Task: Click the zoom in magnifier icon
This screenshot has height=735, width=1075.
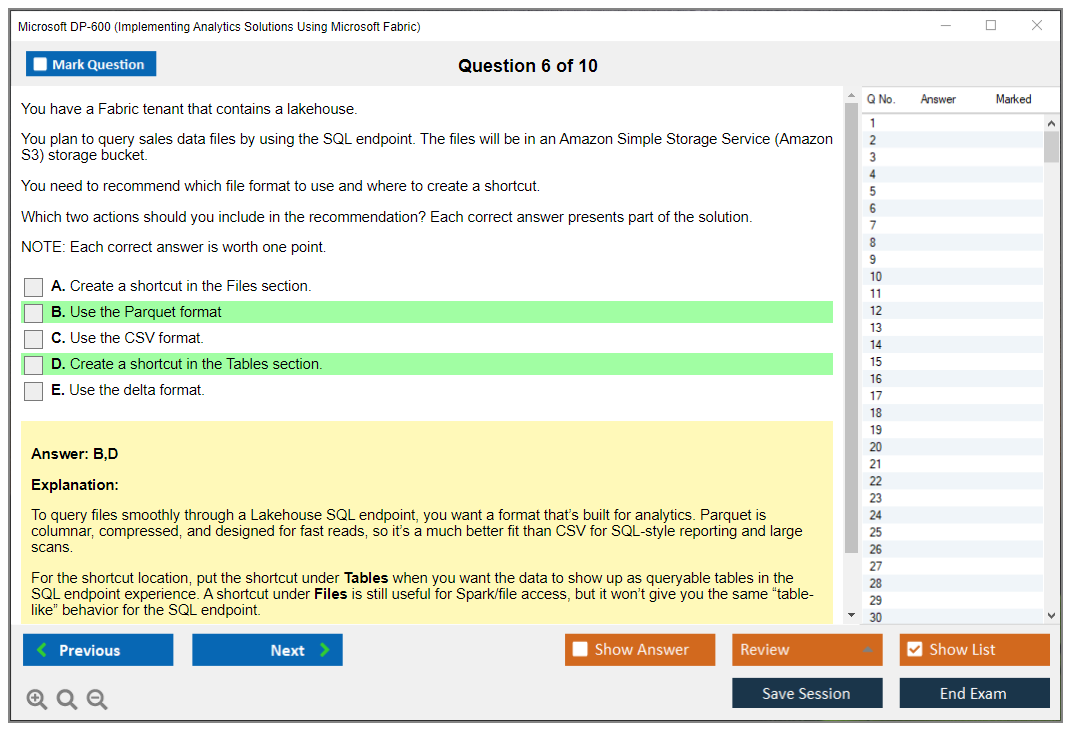Action: tap(36, 699)
